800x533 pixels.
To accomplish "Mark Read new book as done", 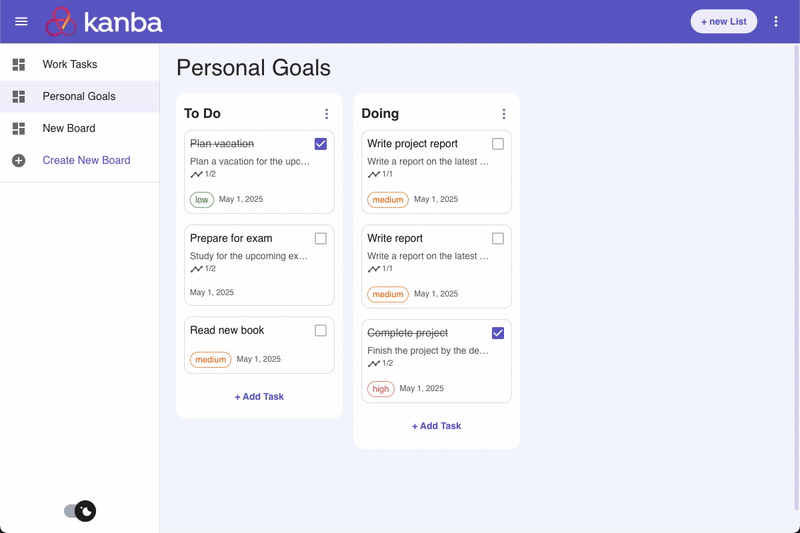I will click(320, 331).
